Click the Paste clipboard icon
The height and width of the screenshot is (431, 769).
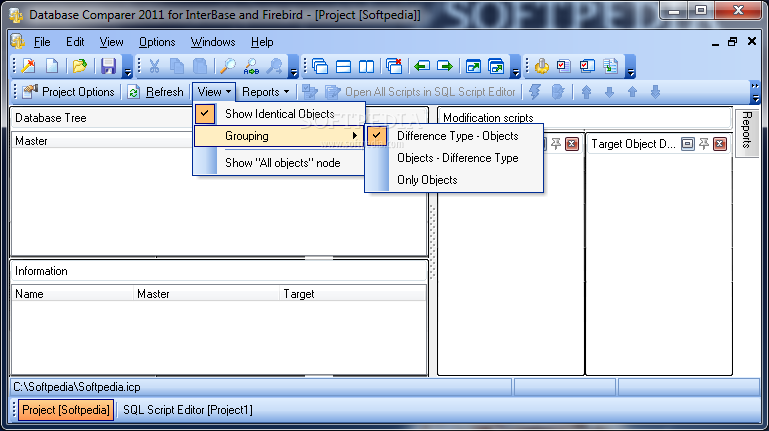point(200,66)
